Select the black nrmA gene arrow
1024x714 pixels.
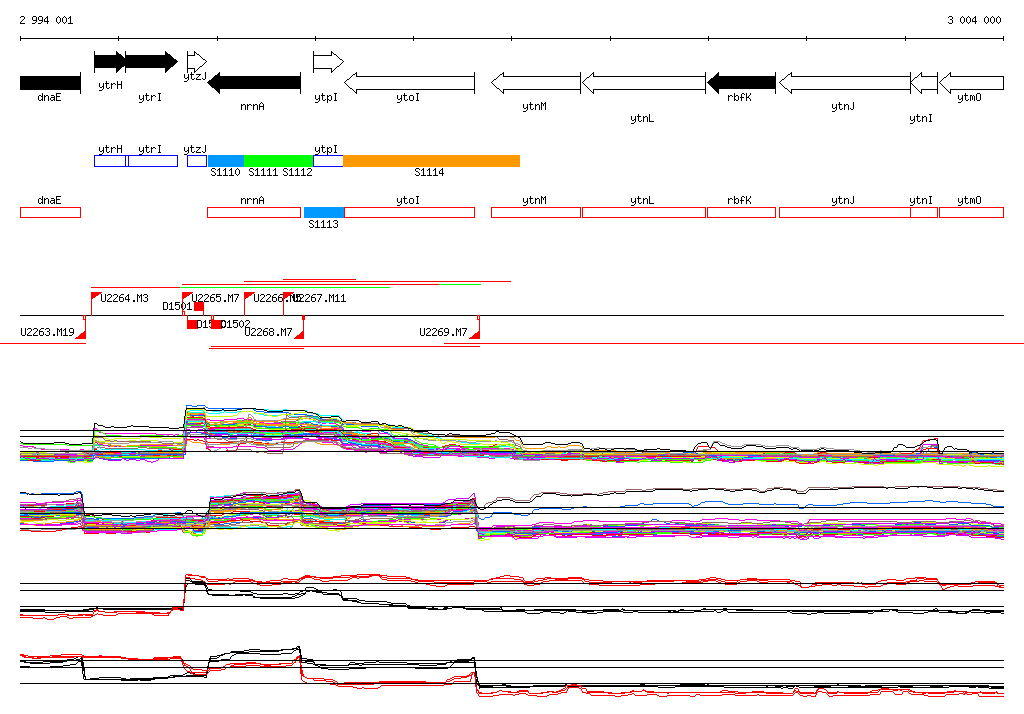[x=254, y=83]
